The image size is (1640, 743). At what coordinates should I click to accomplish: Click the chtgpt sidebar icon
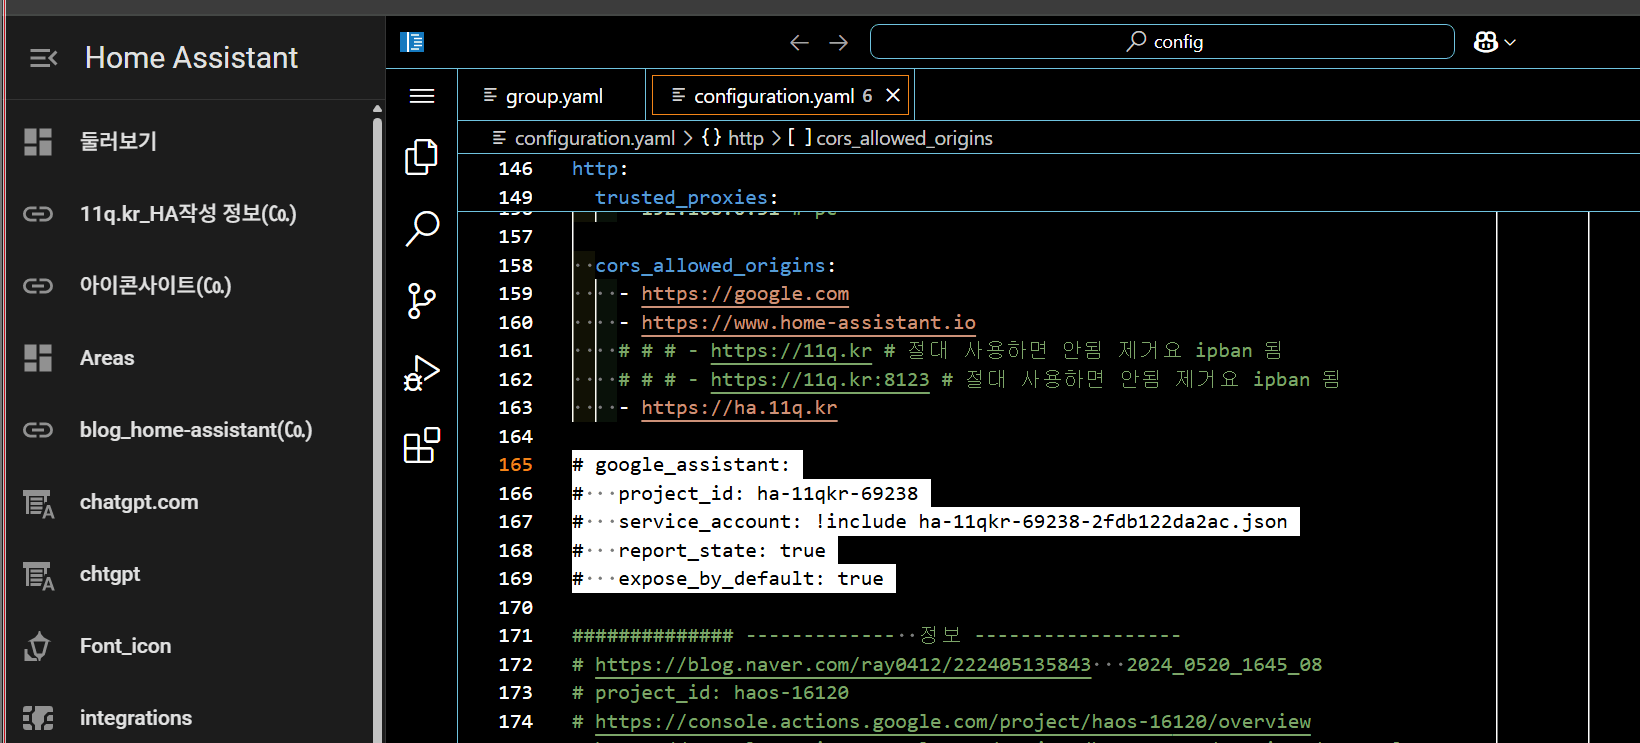[38, 575]
